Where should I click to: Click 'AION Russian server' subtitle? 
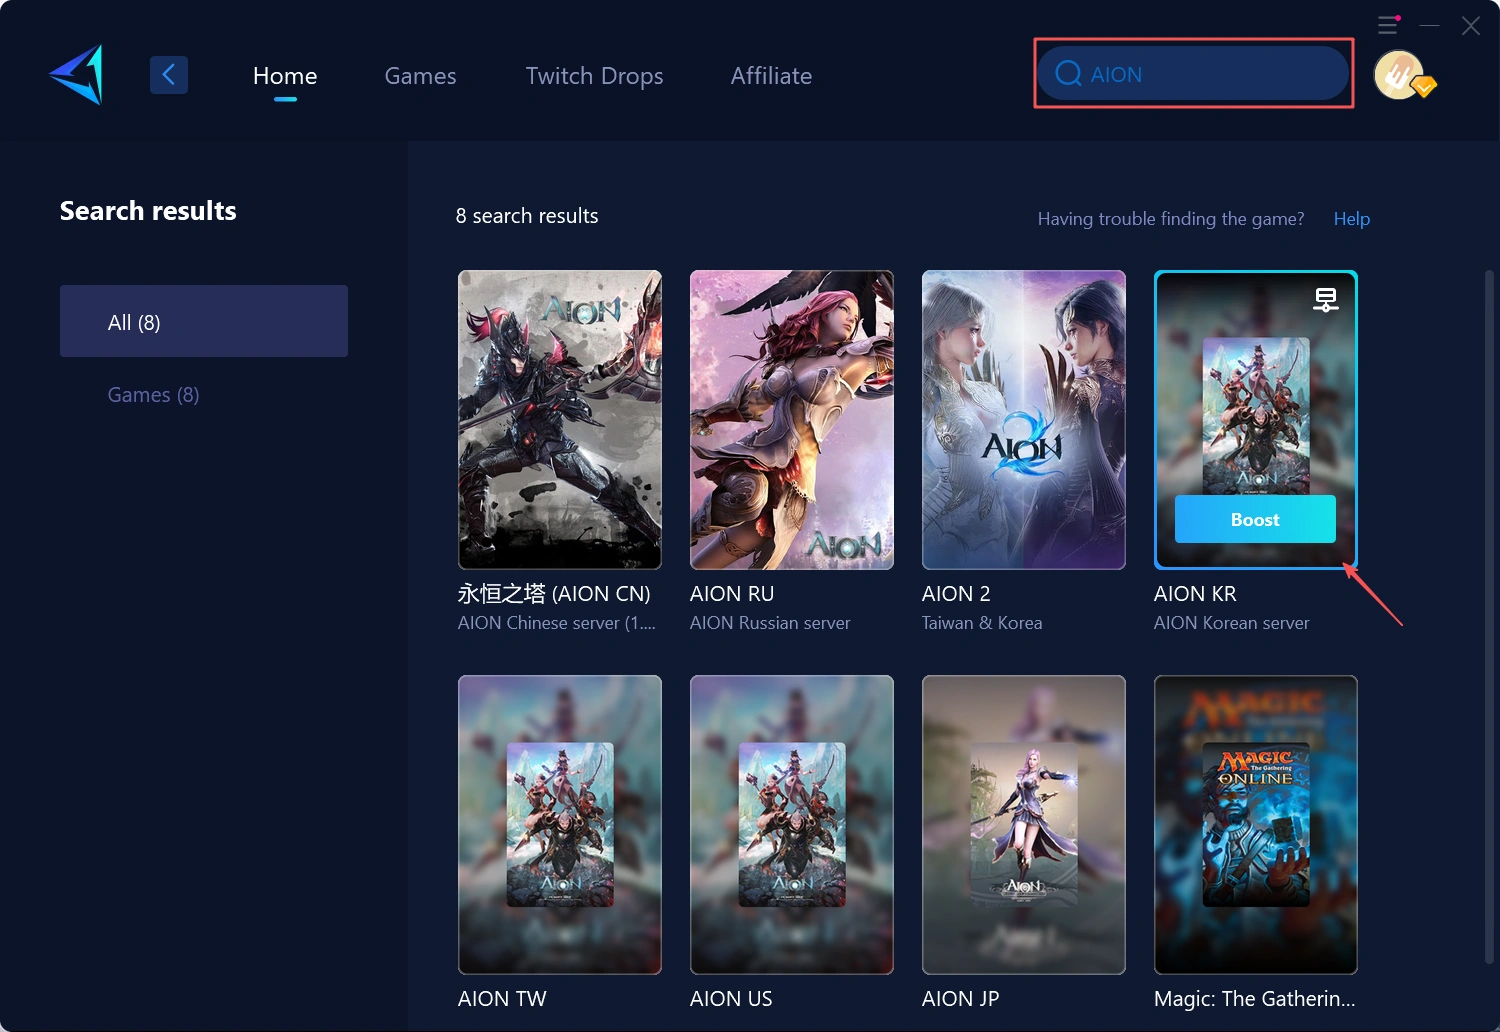point(770,623)
